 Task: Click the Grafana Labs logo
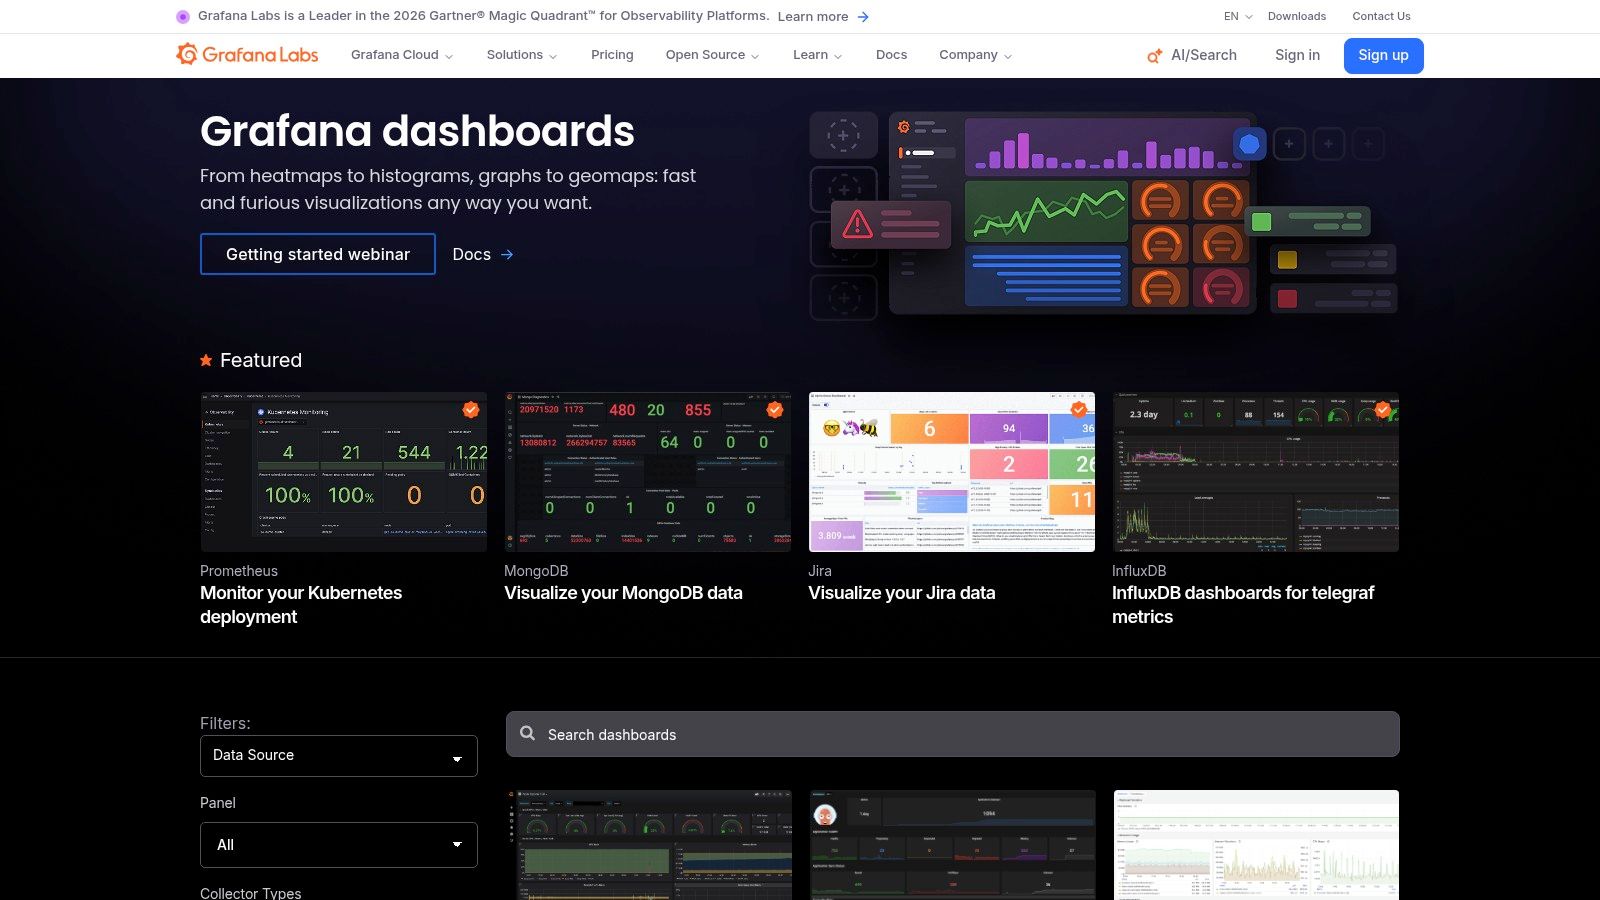tap(247, 55)
